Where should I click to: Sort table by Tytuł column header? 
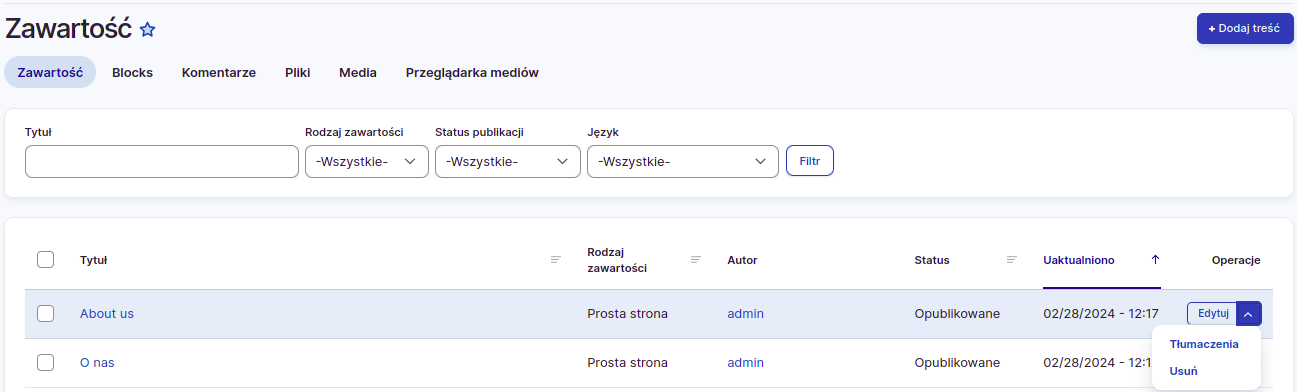pos(94,260)
